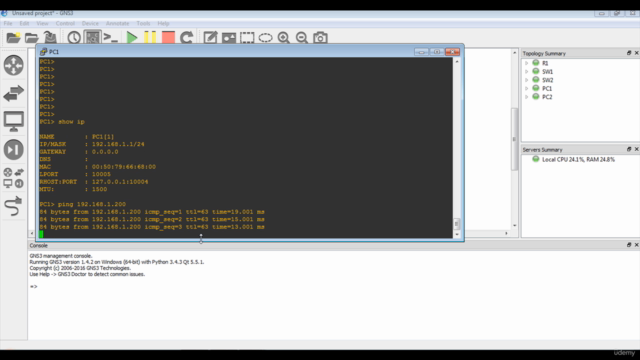Select the Add a link cable tool
Screen dimensions: 640x360
(x=13, y=206)
